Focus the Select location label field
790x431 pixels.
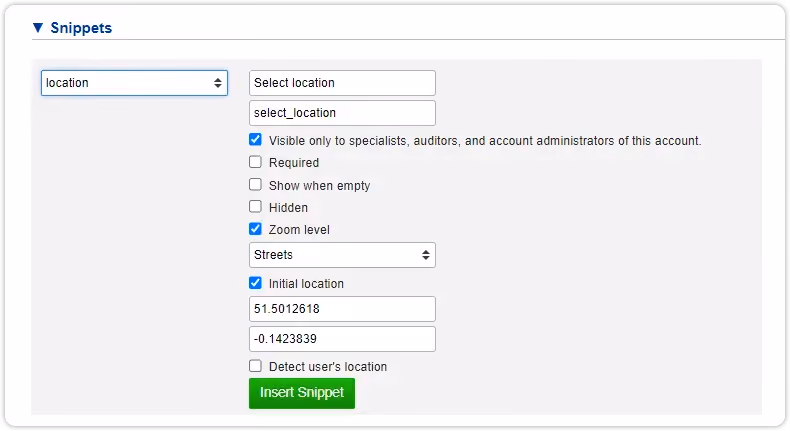(x=342, y=83)
